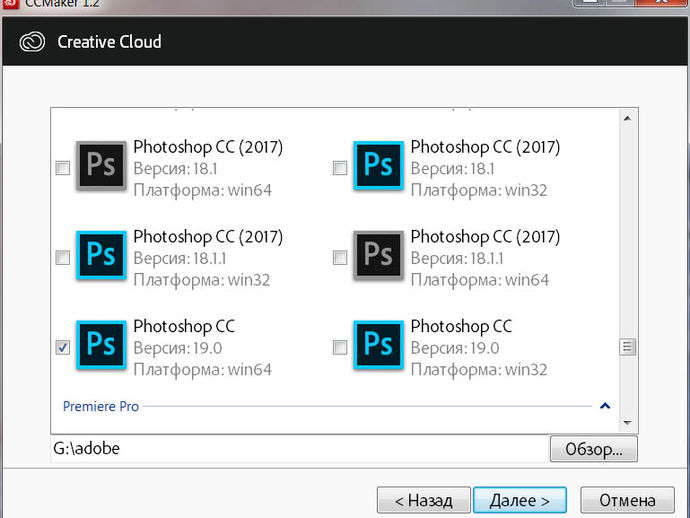Screen dimensions: 690x518
Task: Collapse the Premiere Pro section chevron
Action: point(605,406)
